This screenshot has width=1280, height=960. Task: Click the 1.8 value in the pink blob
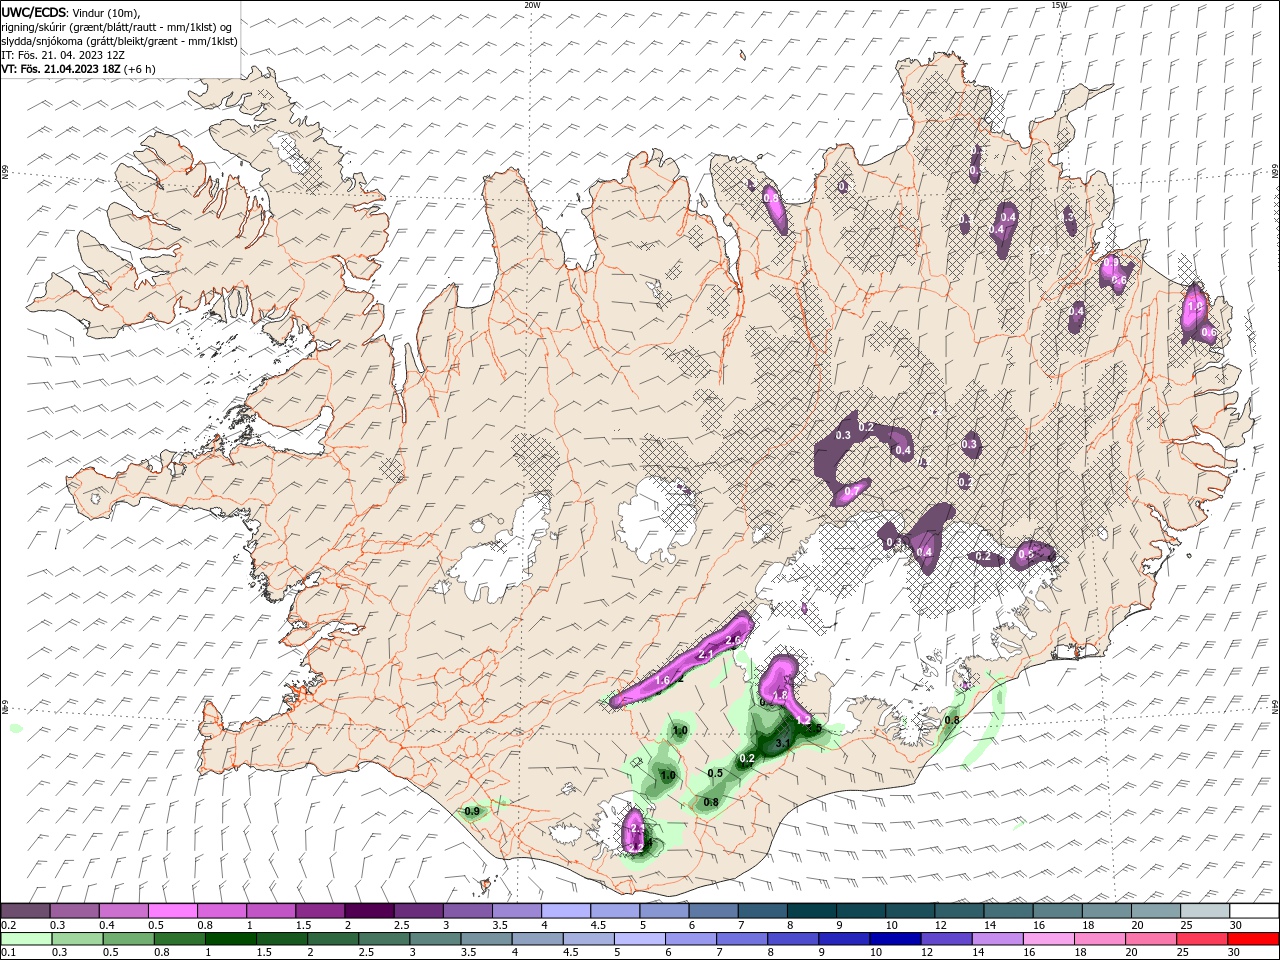pyautogui.click(x=782, y=694)
